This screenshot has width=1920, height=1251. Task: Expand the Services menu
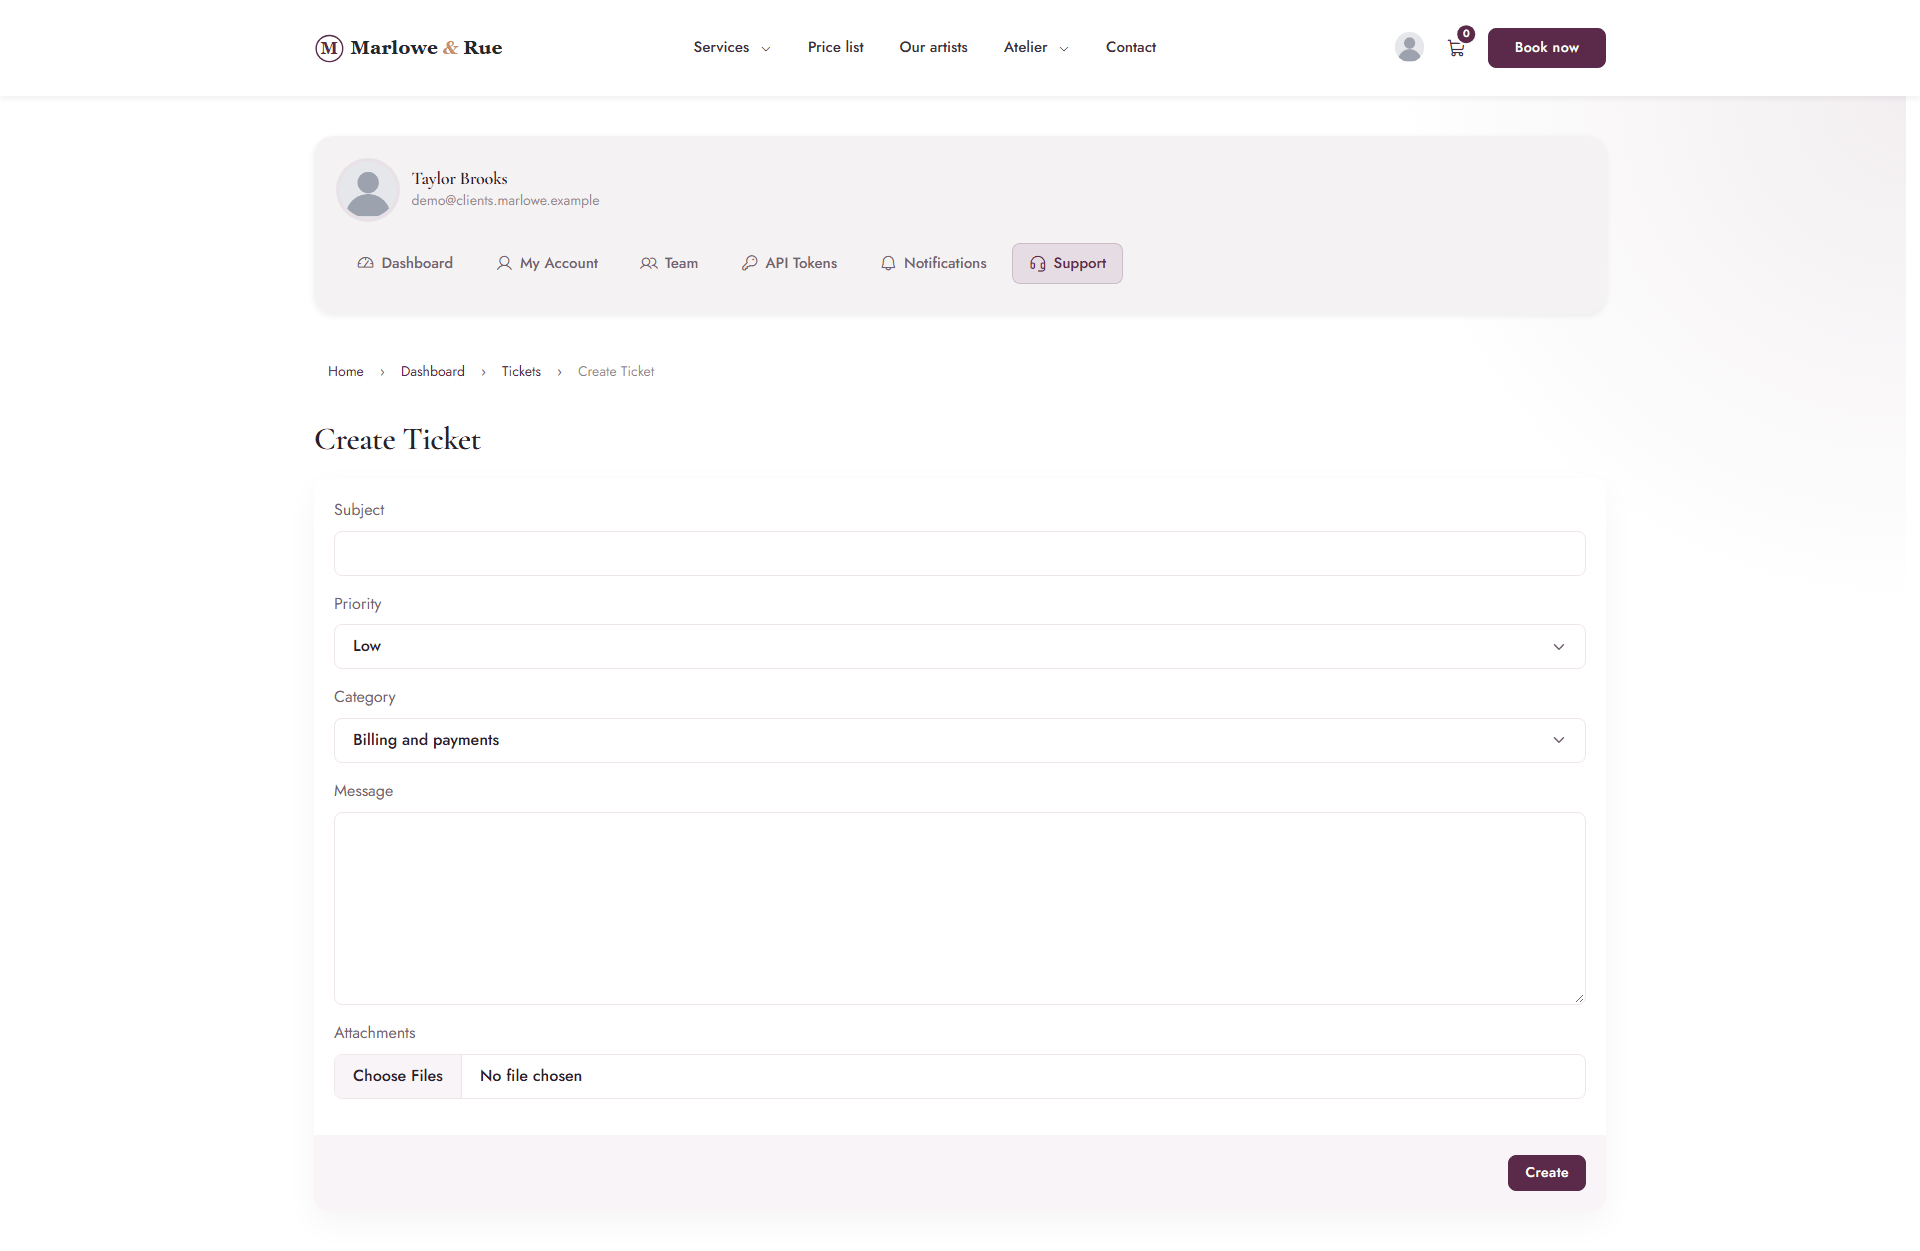731,47
